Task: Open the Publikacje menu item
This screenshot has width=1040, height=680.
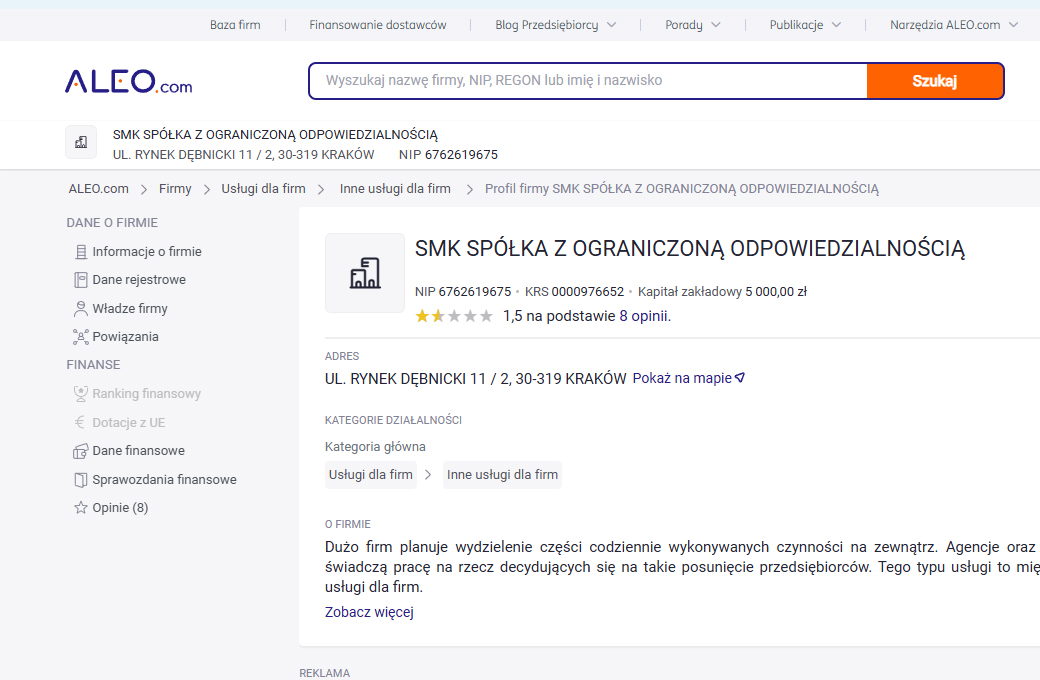Action: (x=797, y=25)
